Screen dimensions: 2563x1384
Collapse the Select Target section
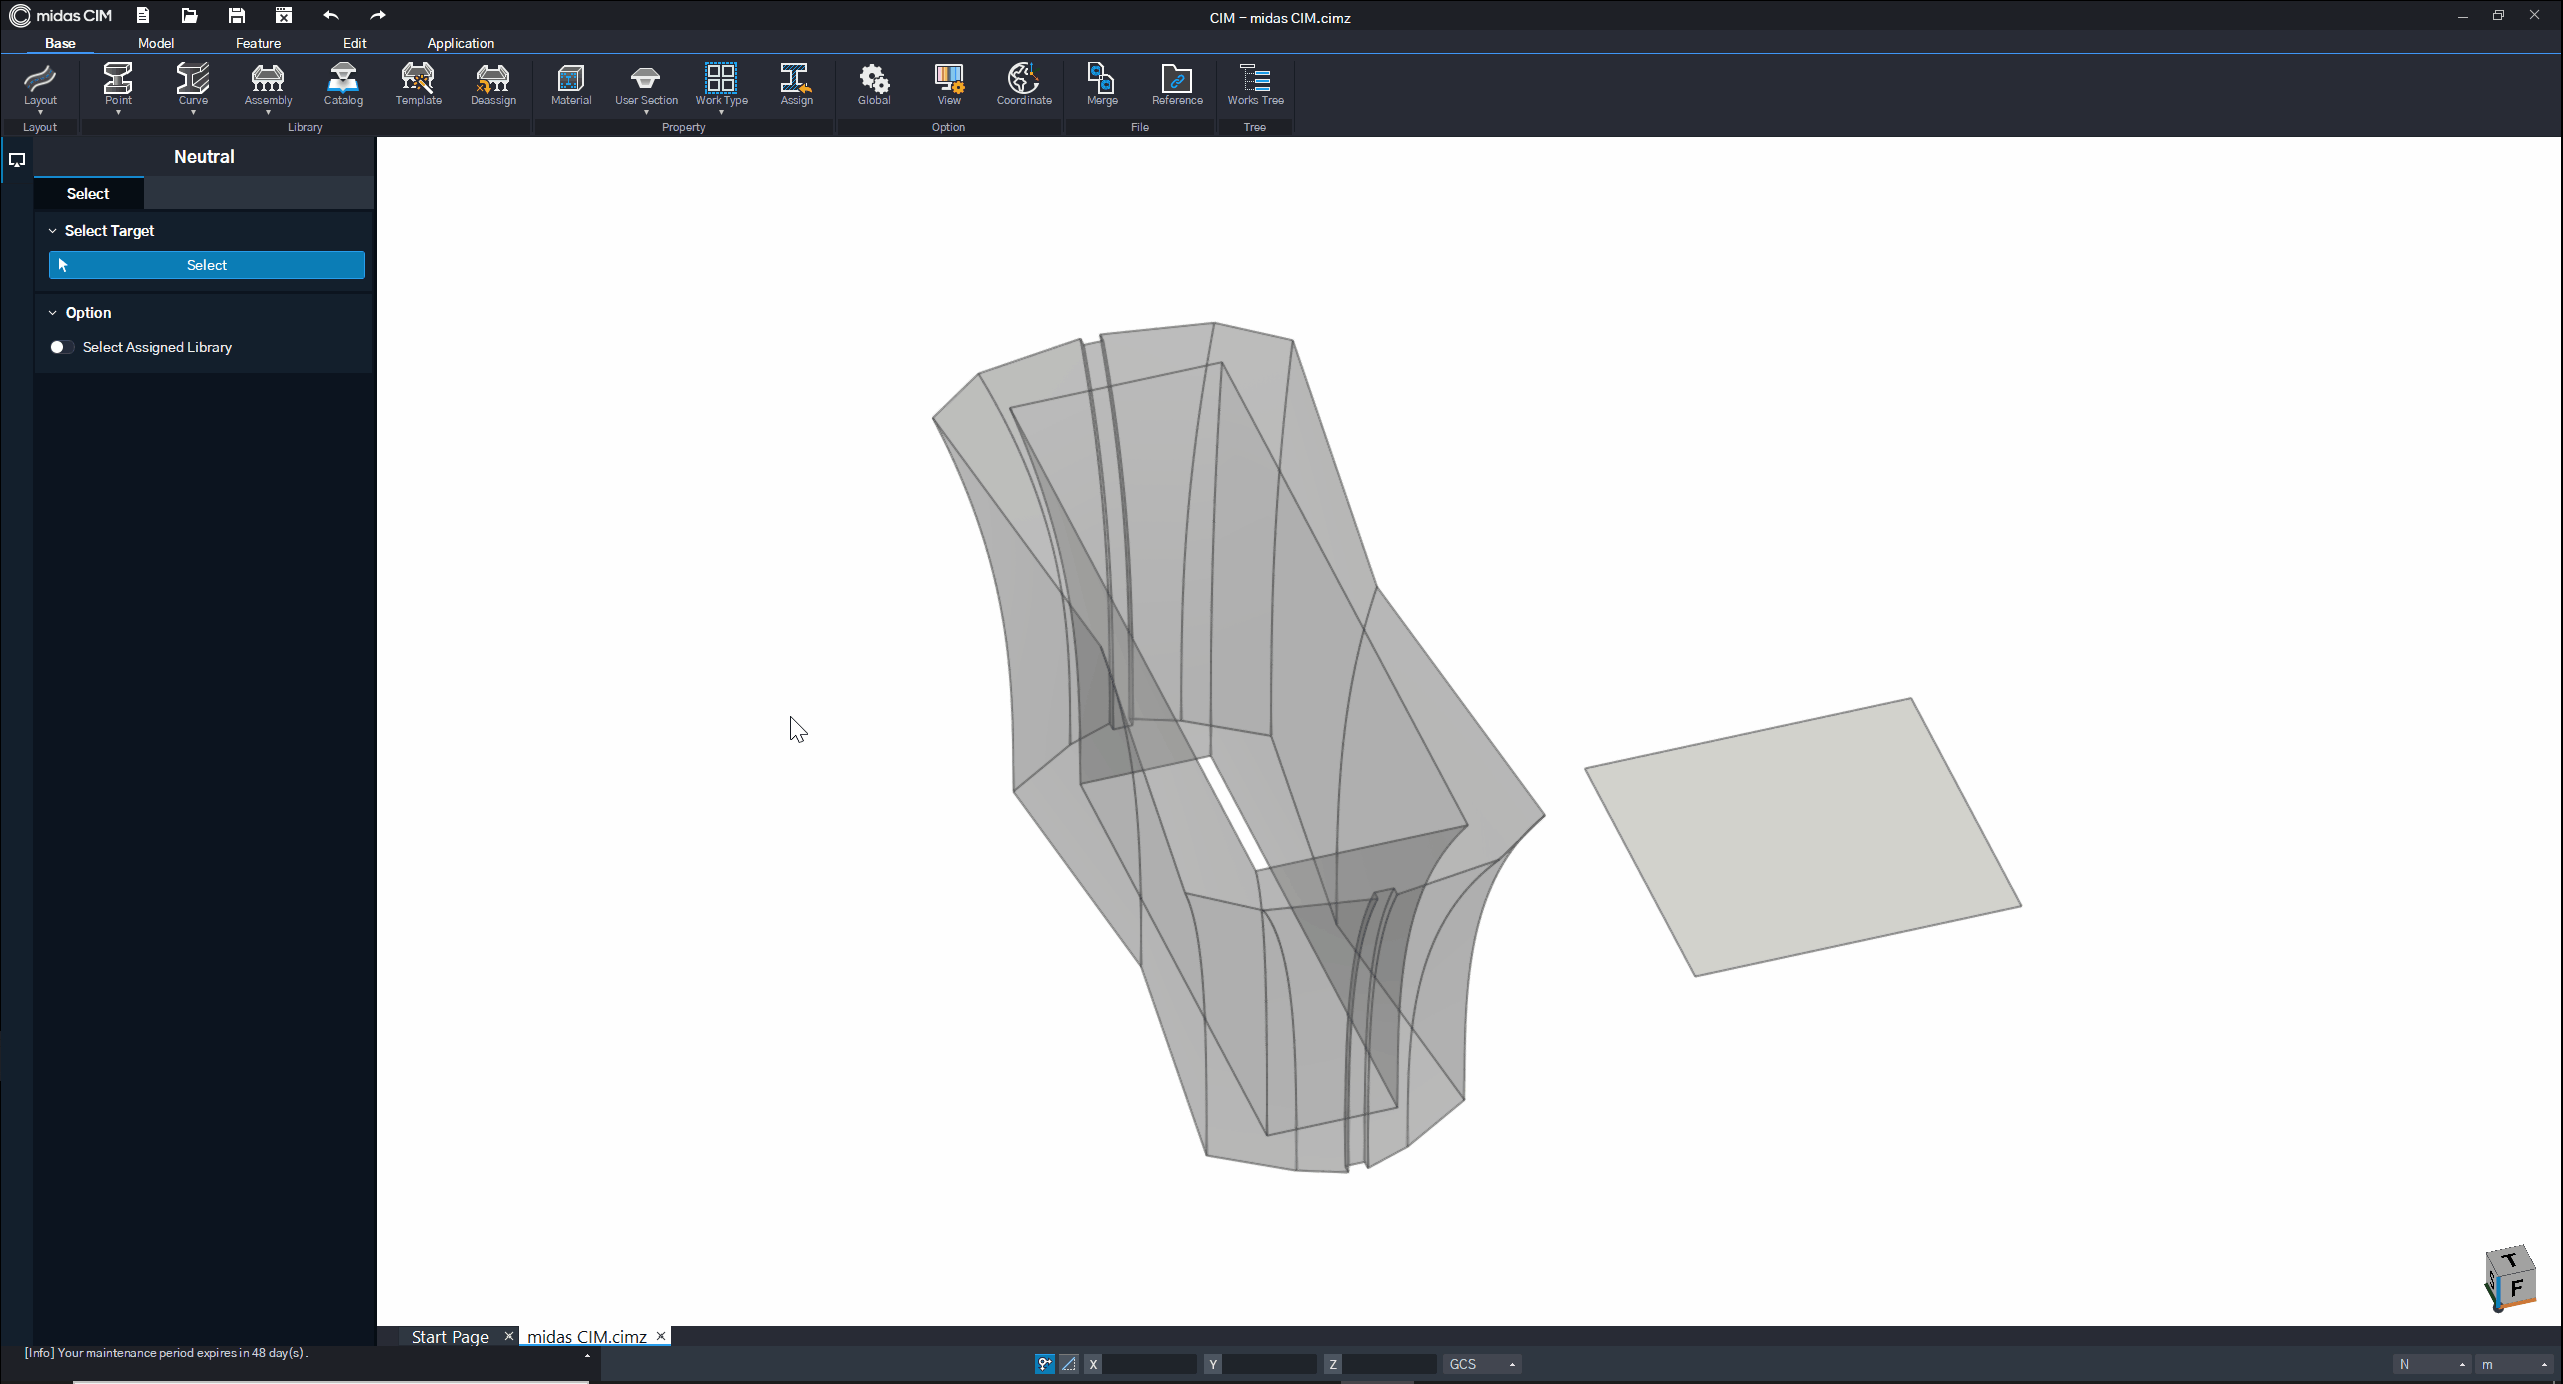[x=53, y=231]
